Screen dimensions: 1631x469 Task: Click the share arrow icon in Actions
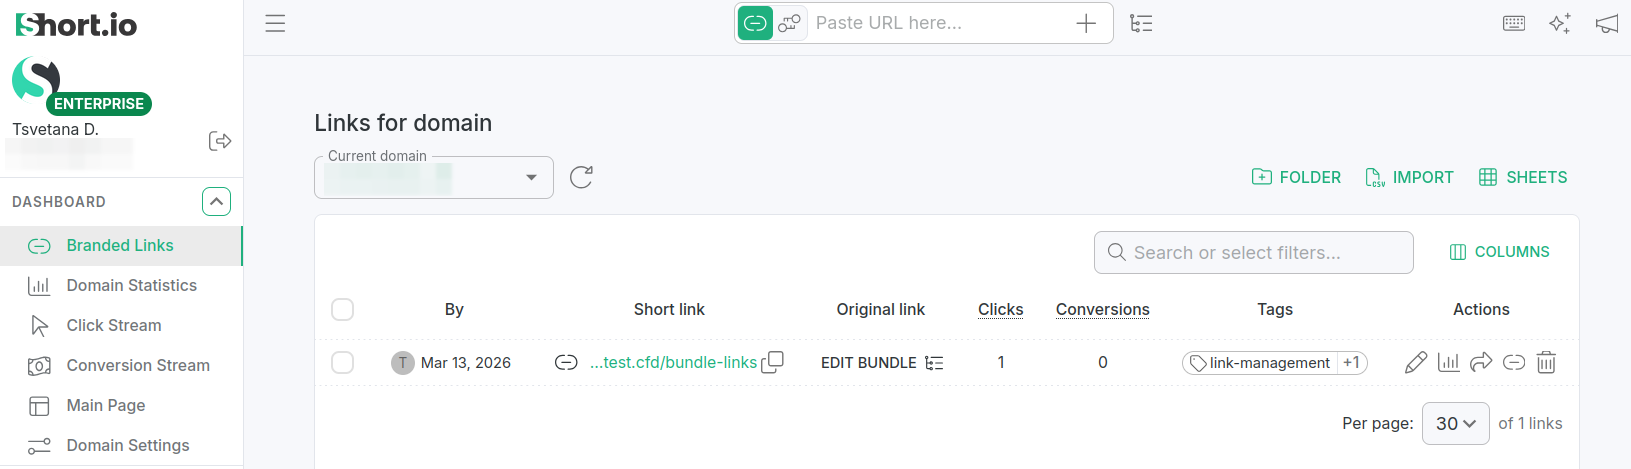pyautogui.click(x=1481, y=362)
